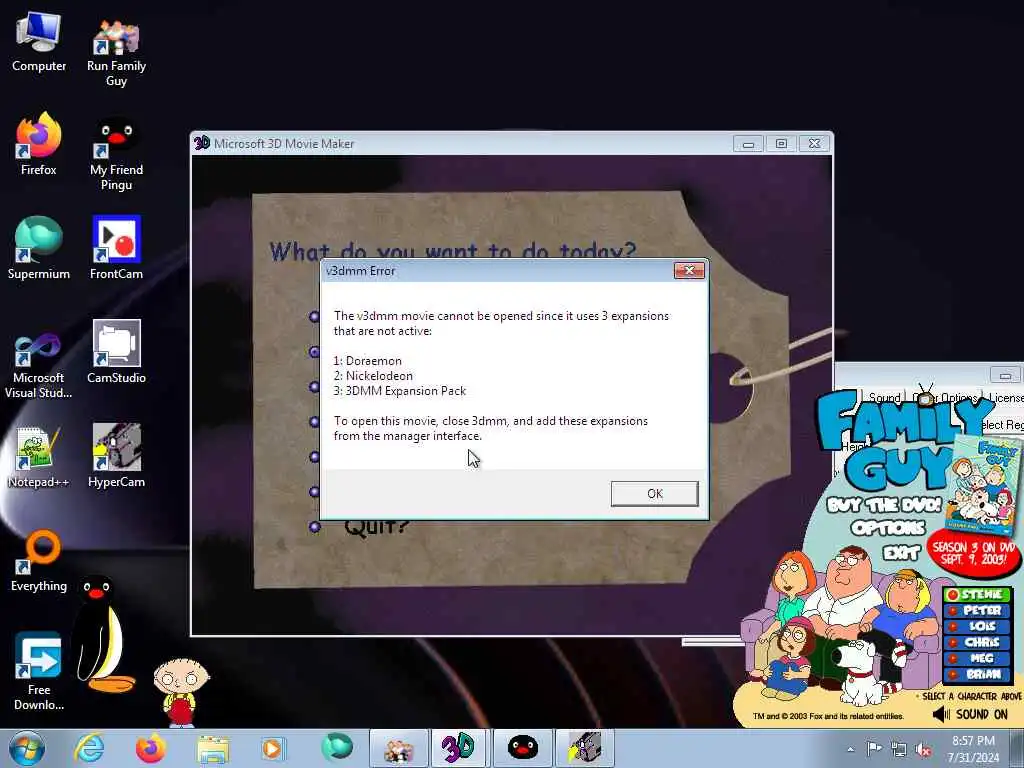Select the Meg character button
Viewport: 1024px width, 768px height.
[x=977, y=658]
